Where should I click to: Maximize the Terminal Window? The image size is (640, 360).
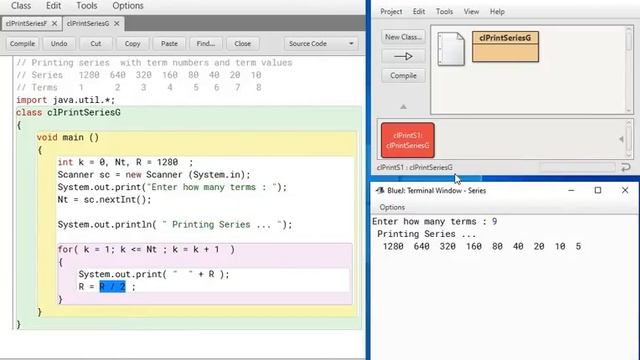pos(598,191)
